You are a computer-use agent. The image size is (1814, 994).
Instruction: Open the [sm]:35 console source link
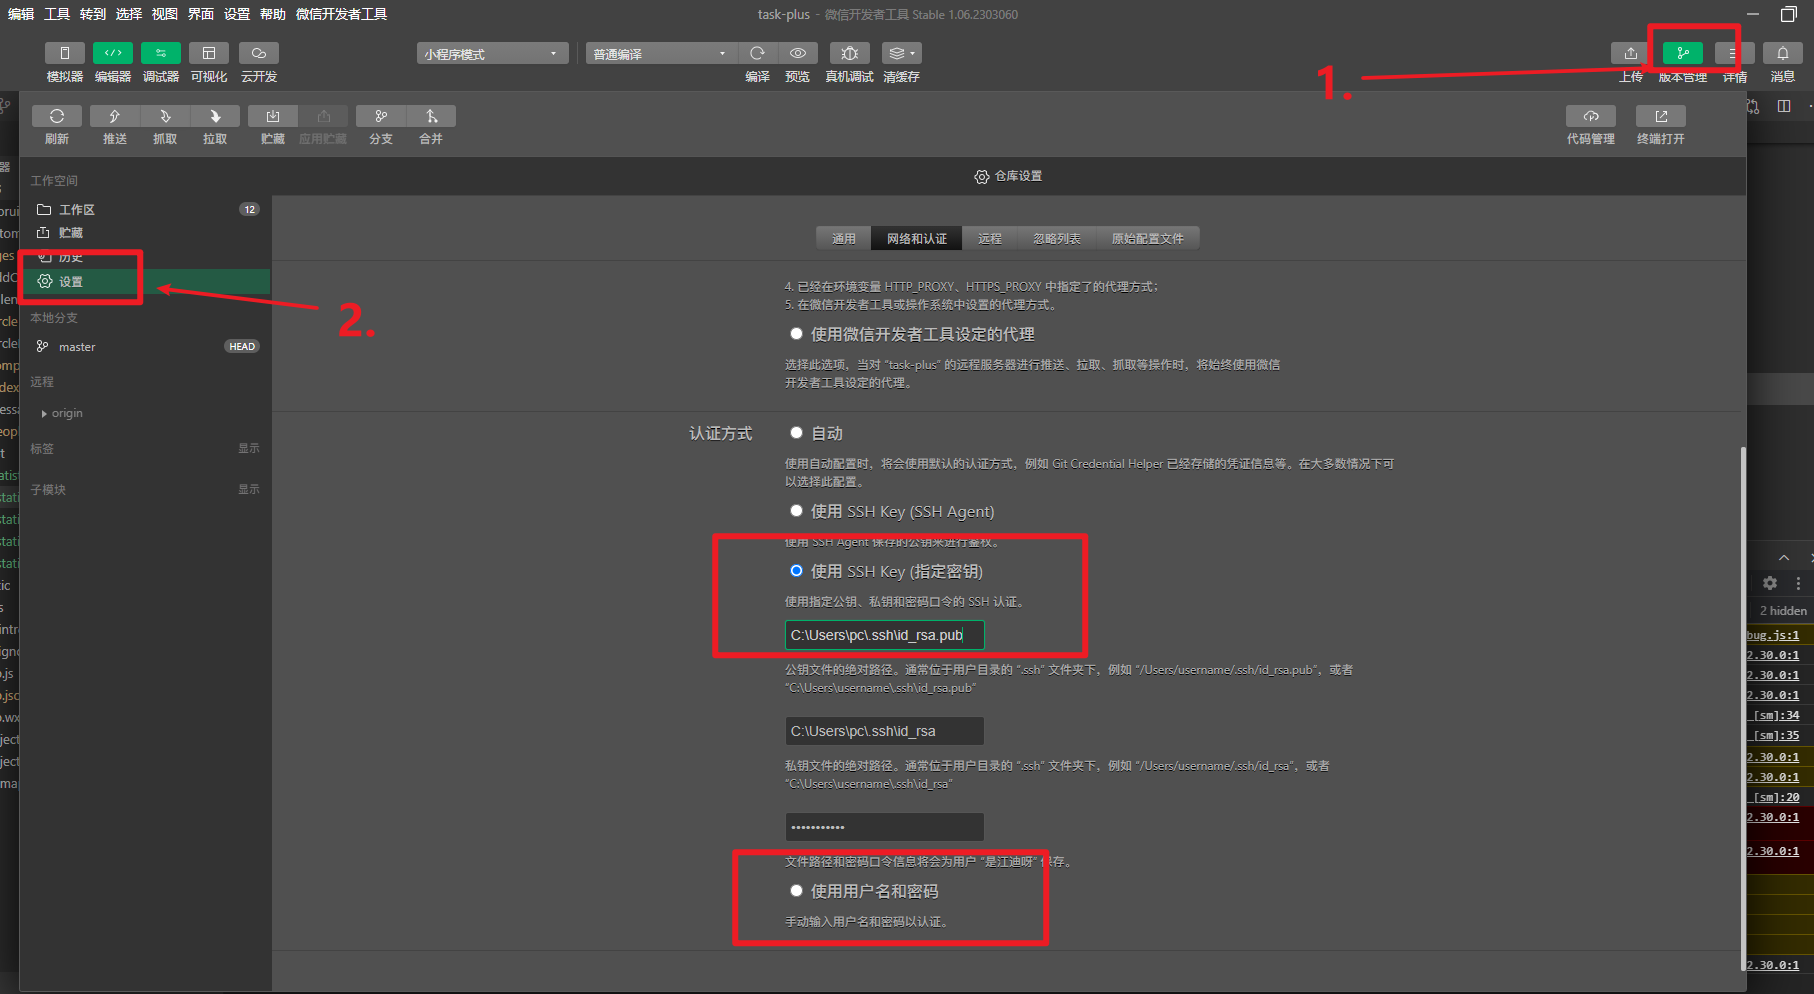1776,735
